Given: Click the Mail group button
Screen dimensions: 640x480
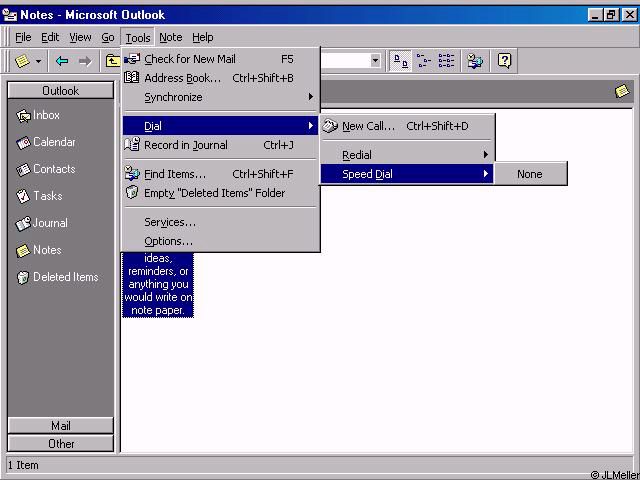Looking at the screenshot, I should pos(61,426).
